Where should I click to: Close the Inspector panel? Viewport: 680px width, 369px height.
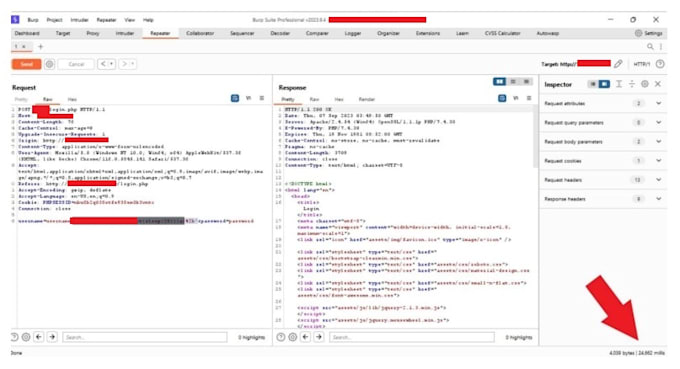[x=658, y=84]
